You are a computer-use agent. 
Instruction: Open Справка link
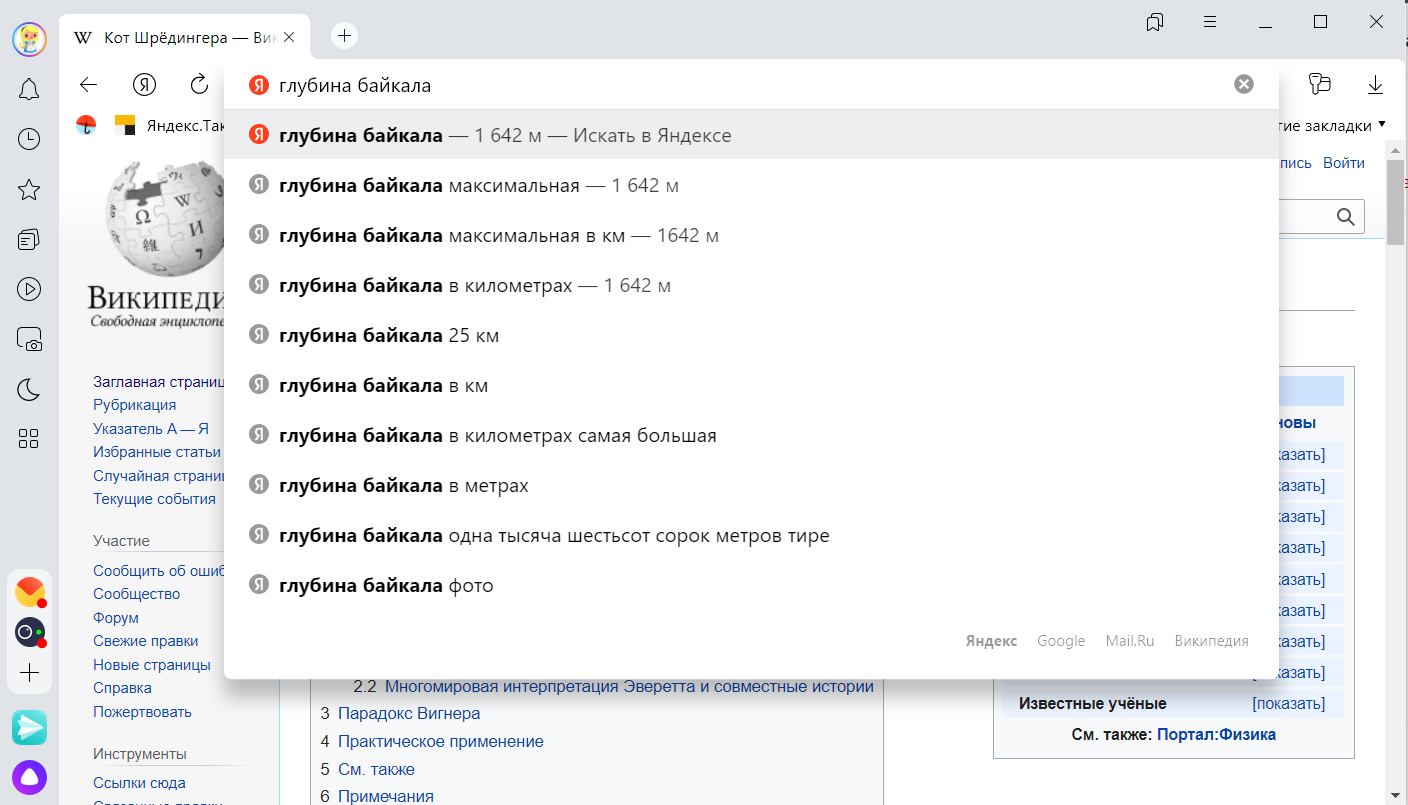point(122,688)
